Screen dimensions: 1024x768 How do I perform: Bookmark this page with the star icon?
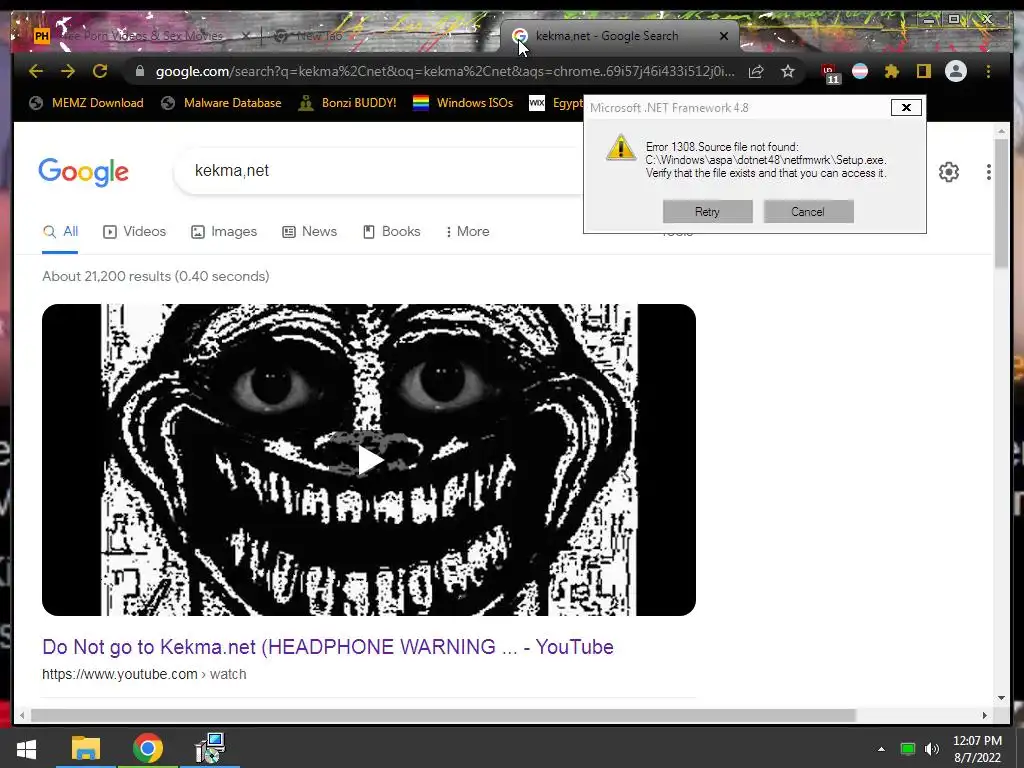pyautogui.click(x=788, y=71)
